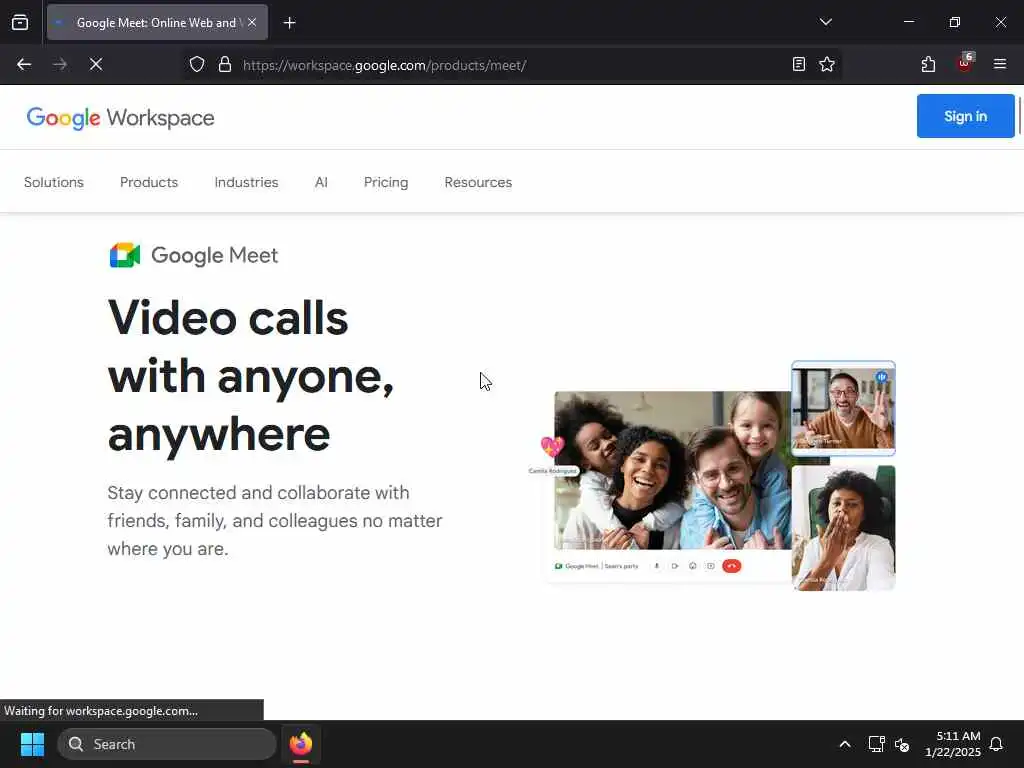Image resolution: width=1024 pixels, height=768 pixels.
Task: Stop loading the page
Action: coord(96,64)
